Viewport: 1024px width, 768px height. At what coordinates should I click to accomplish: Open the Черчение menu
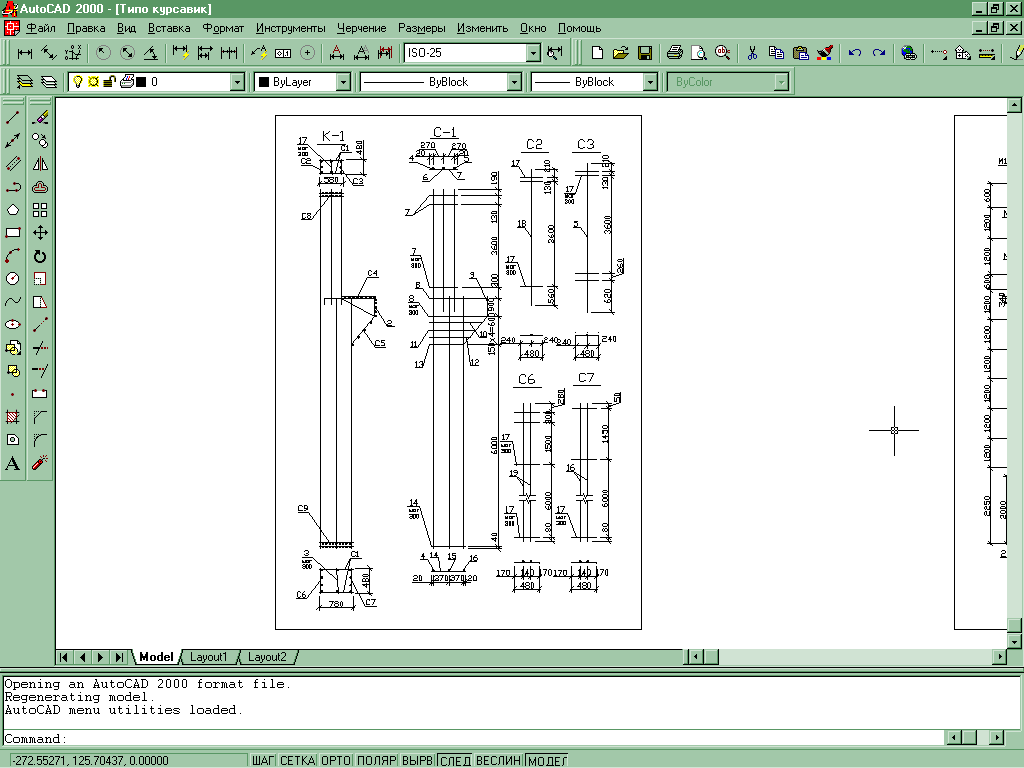(360, 28)
